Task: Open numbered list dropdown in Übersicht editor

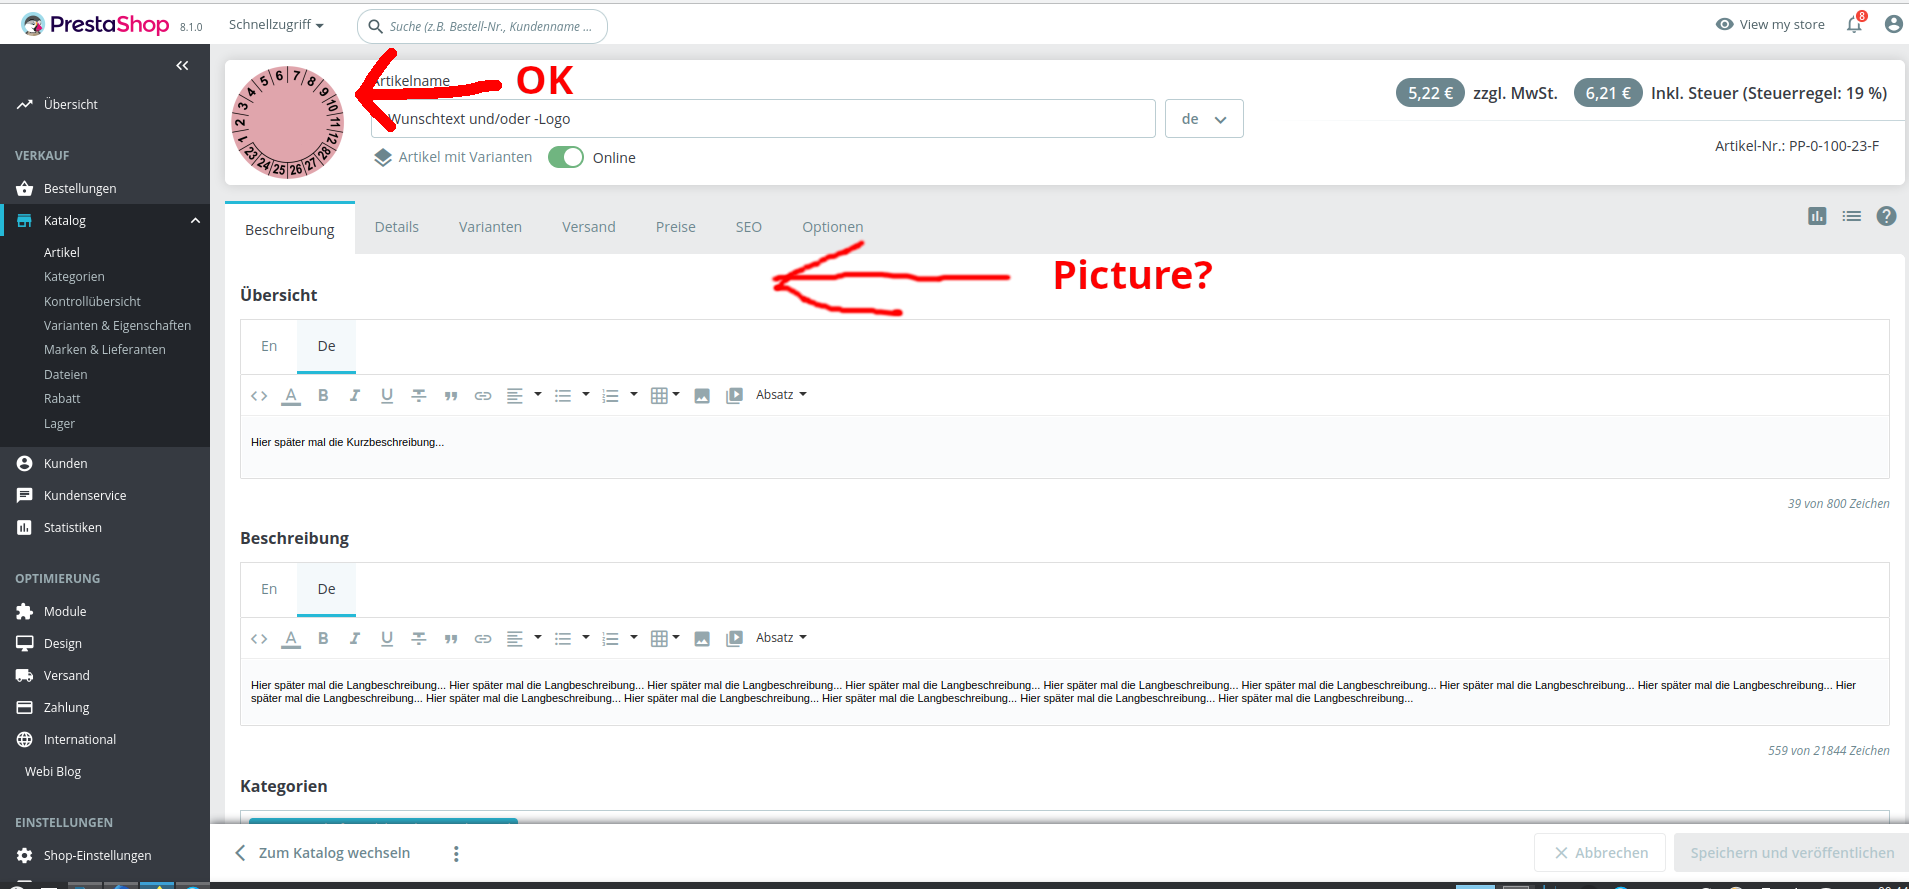Action: pyautogui.click(x=620, y=396)
